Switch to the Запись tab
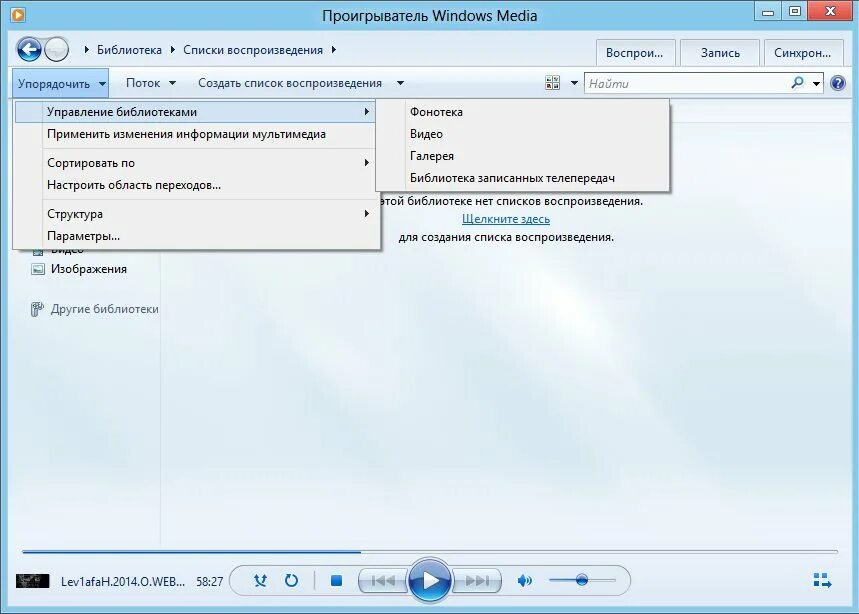The height and width of the screenshot is (614, 859). pos(720,52)
